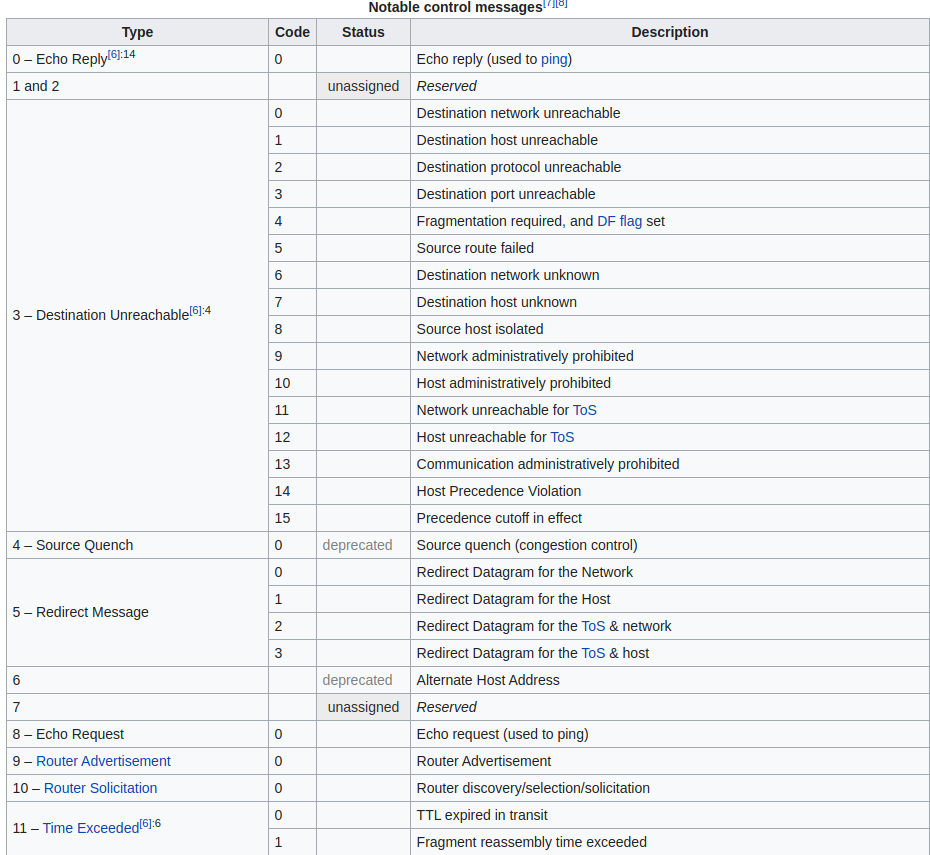
Task: Click code 13 in the Destination Unreachable rows
Action: click(282, 464)
